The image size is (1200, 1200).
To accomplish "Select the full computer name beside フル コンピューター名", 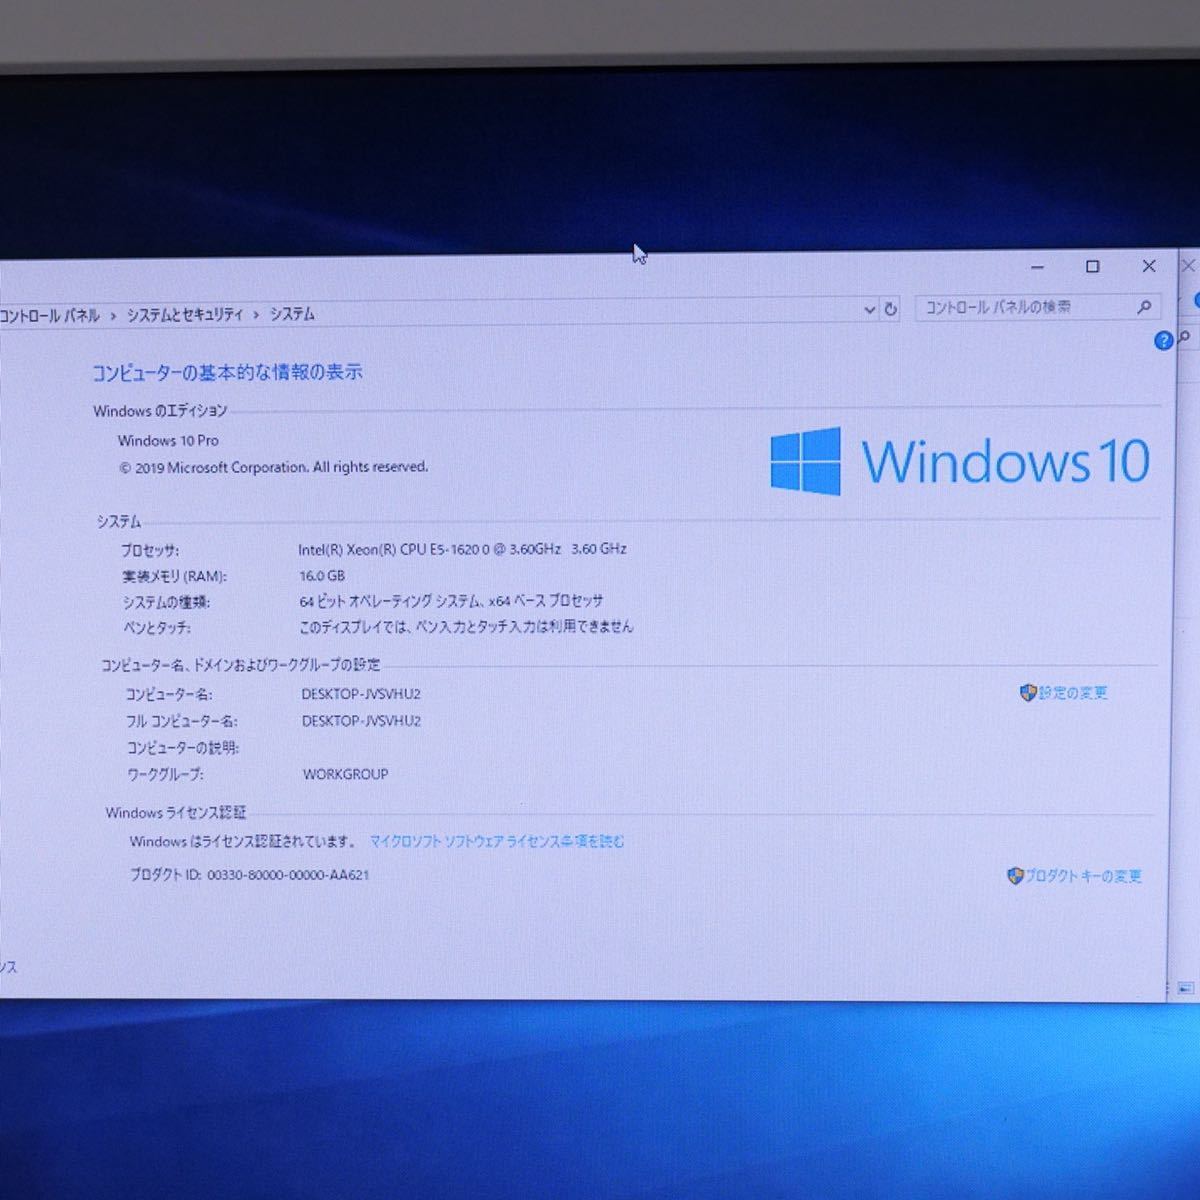I will pos(361,721).
